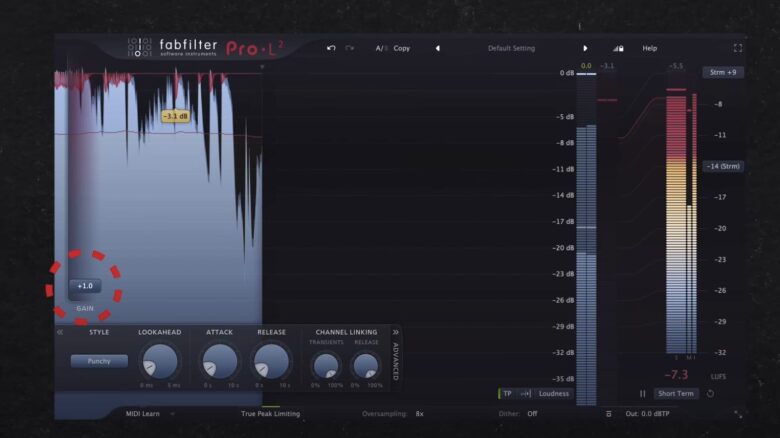Open the MIDI Learn option

pyautogui.click(x=143, y=414)
